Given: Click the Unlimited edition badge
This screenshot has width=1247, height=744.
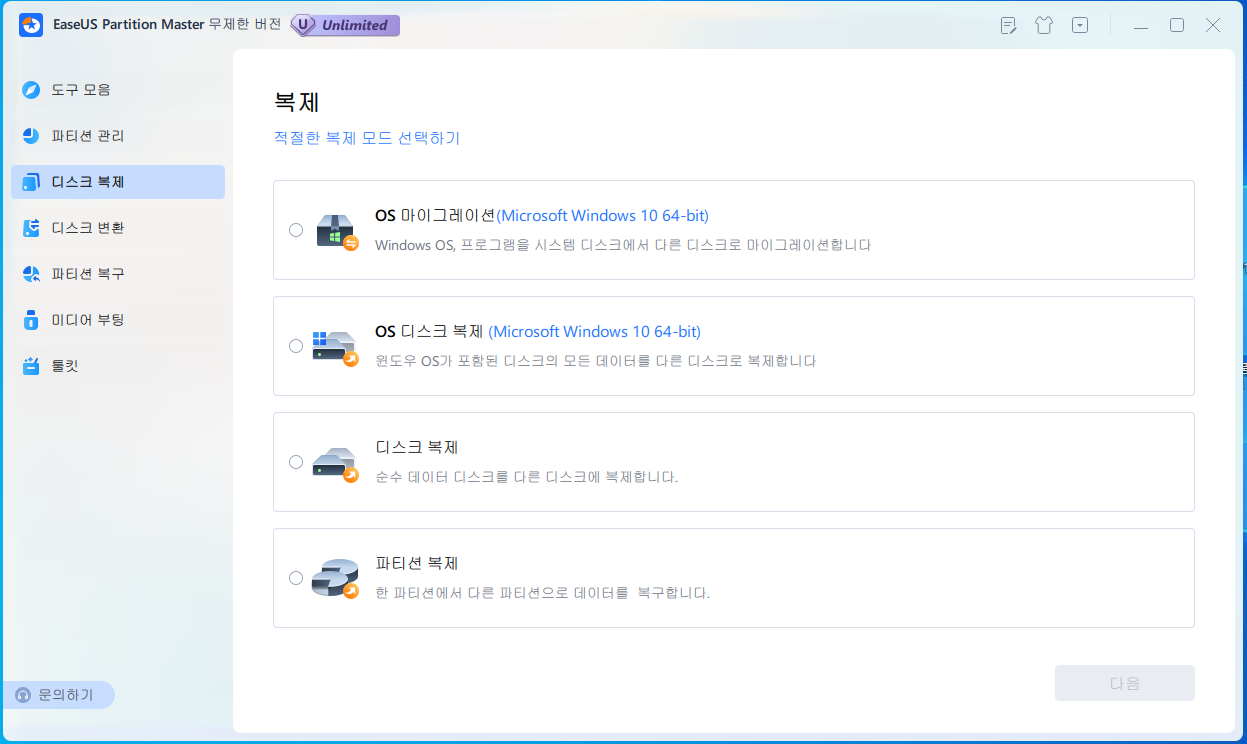Looking at the screenshot, I should [345, 25].
